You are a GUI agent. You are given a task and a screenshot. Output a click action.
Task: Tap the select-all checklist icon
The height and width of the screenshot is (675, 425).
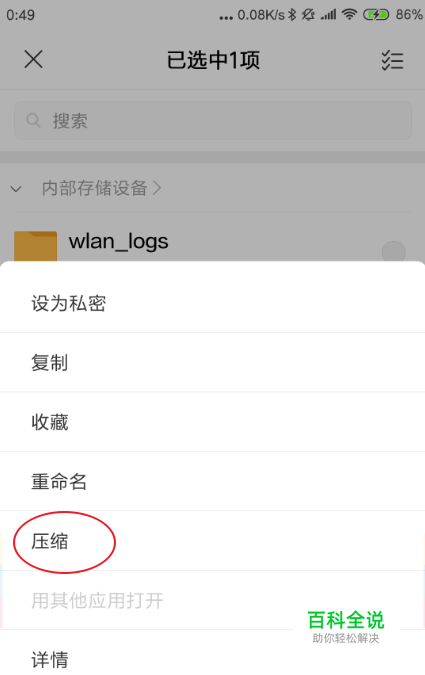[392, 60]
